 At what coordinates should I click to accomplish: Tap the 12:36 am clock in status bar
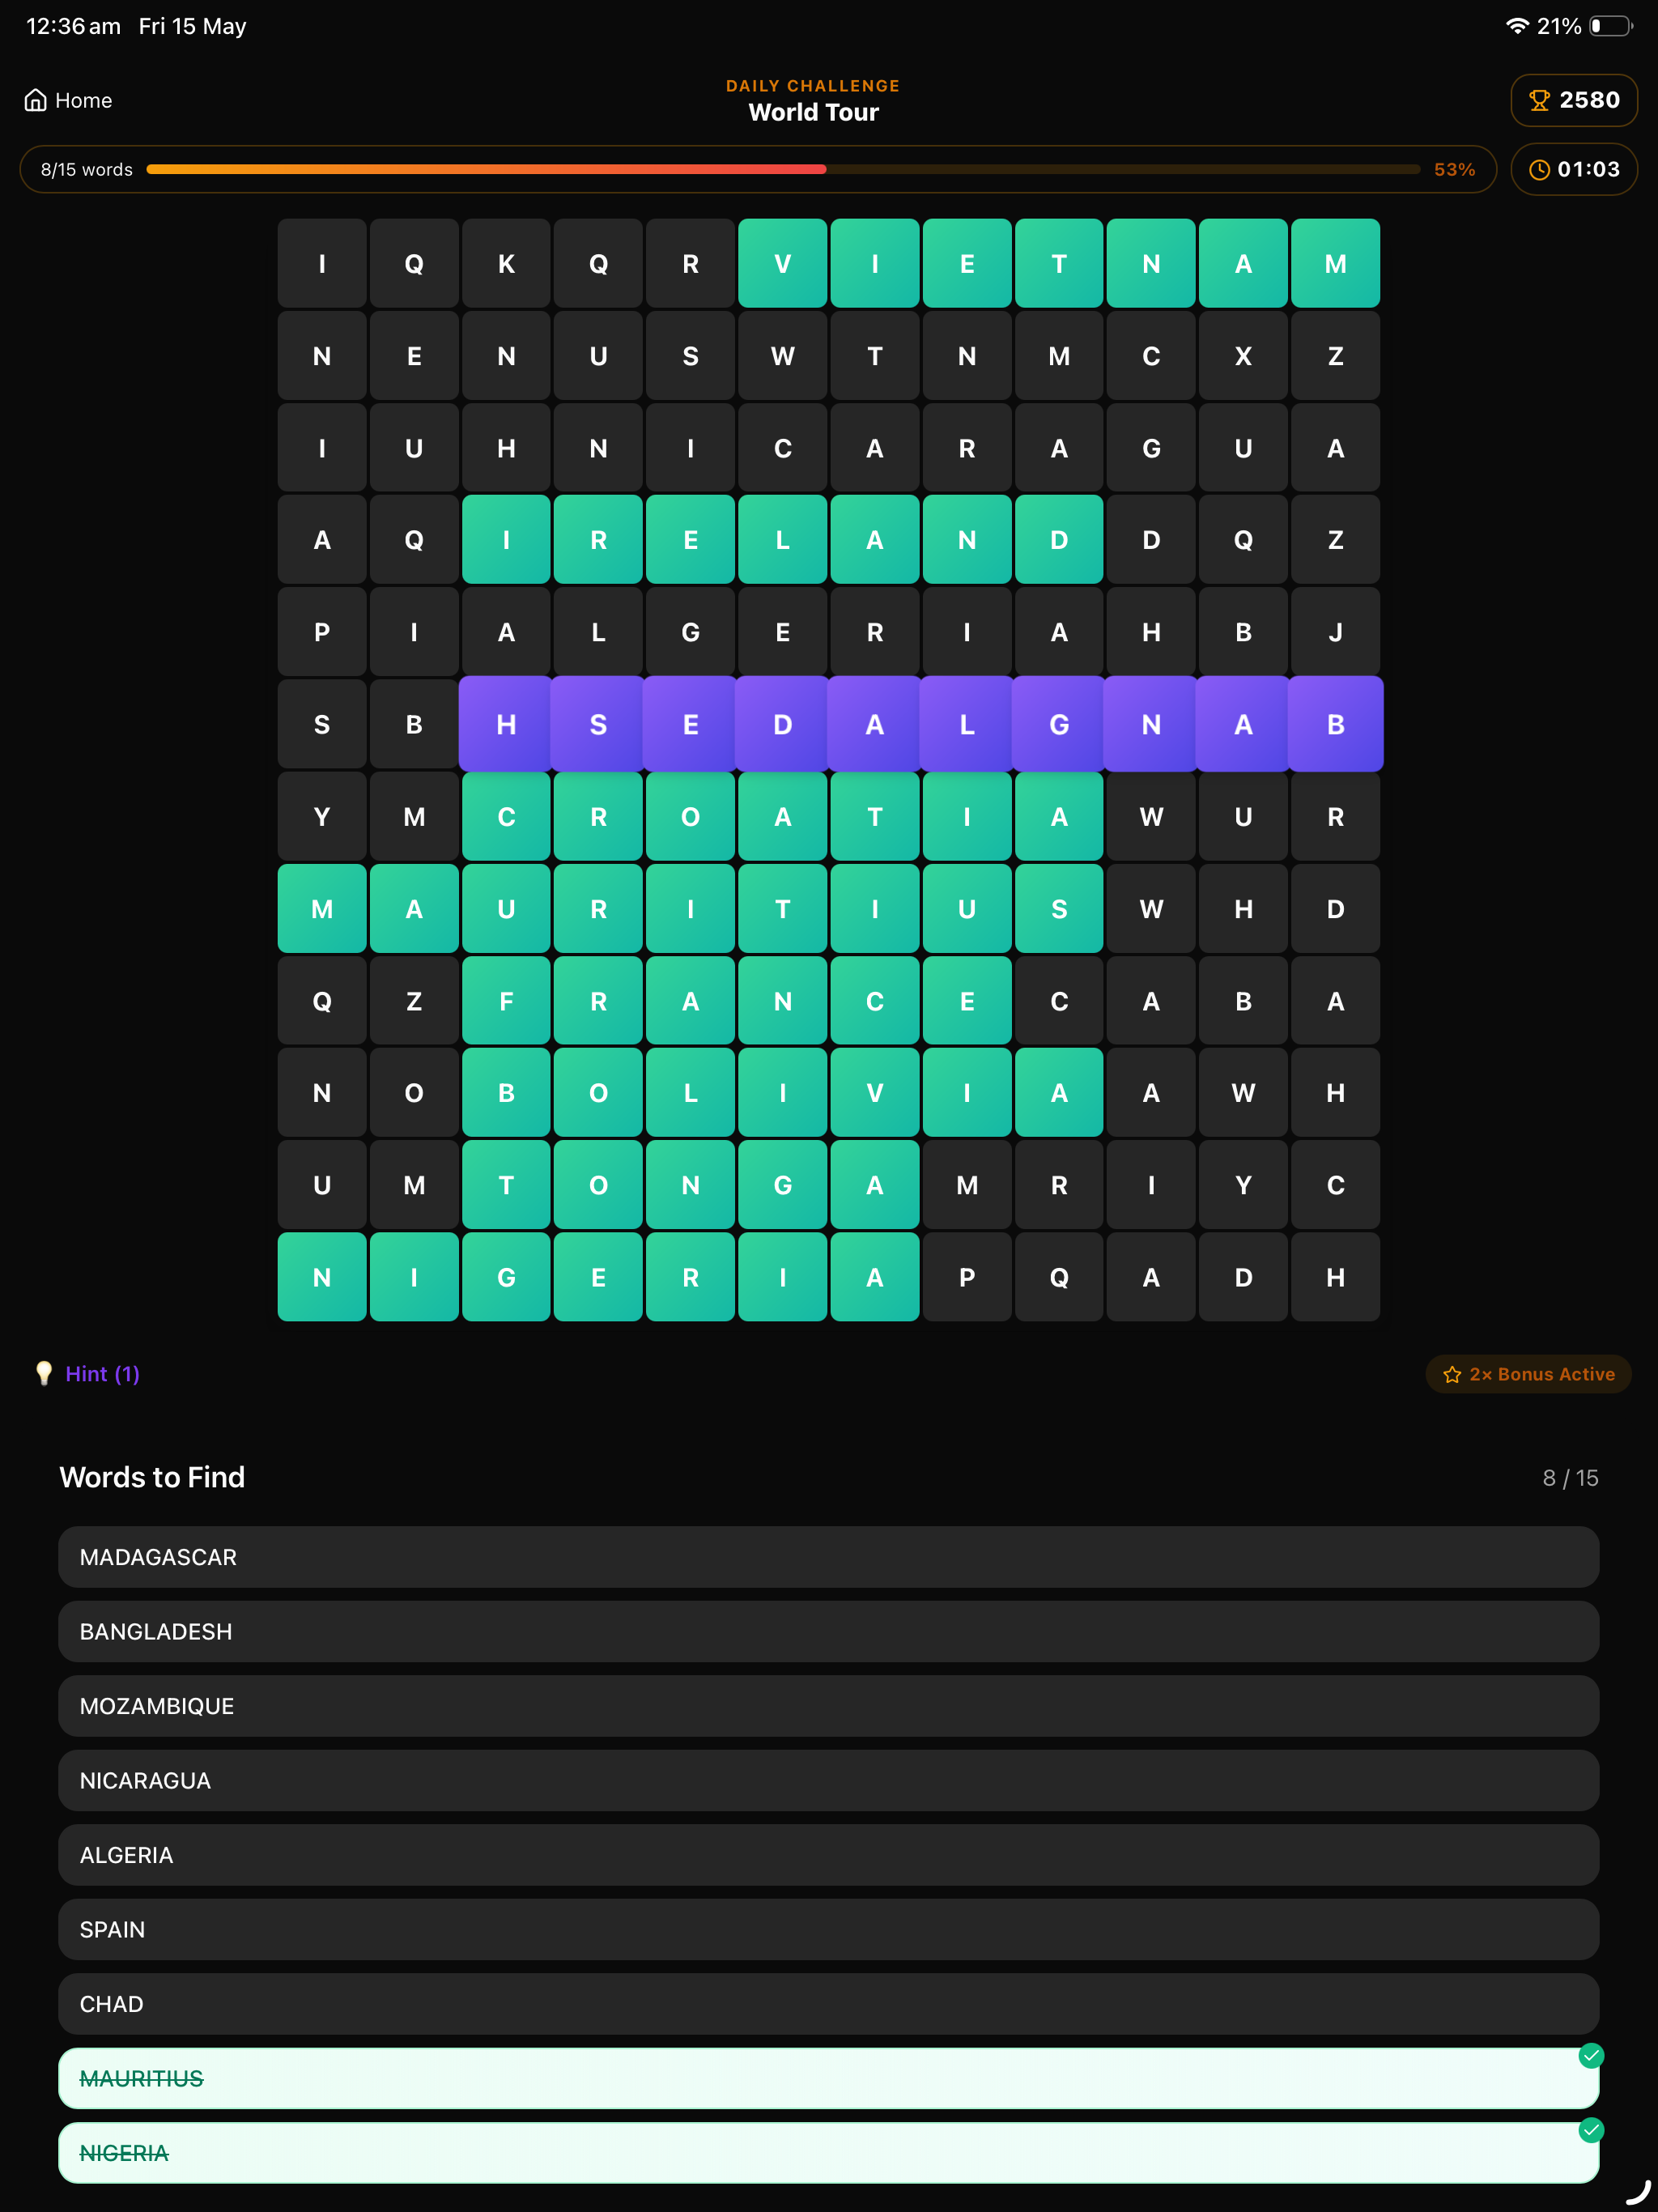73,26
